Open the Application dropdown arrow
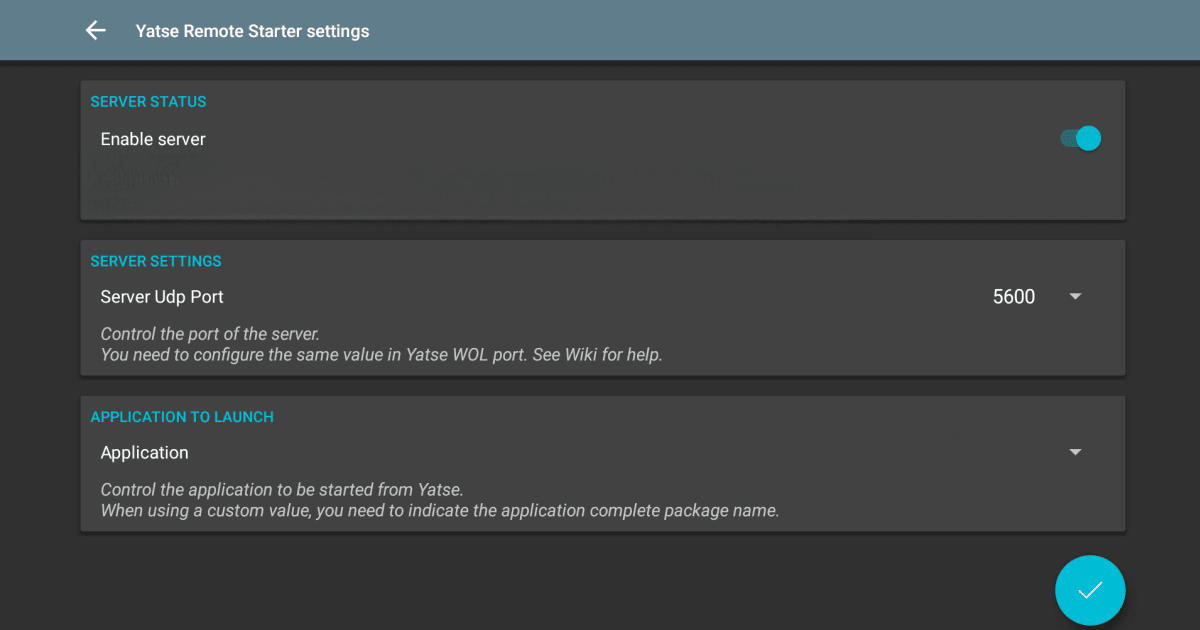Viewport: 1200px width, 630px height. point(1075,453)
